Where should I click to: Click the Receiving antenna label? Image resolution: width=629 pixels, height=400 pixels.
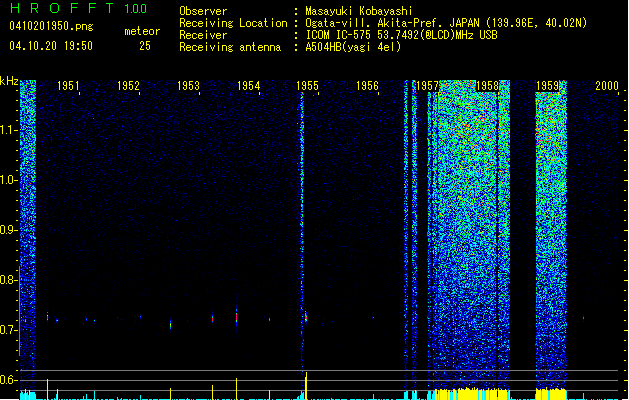click(x=230, y=47)
